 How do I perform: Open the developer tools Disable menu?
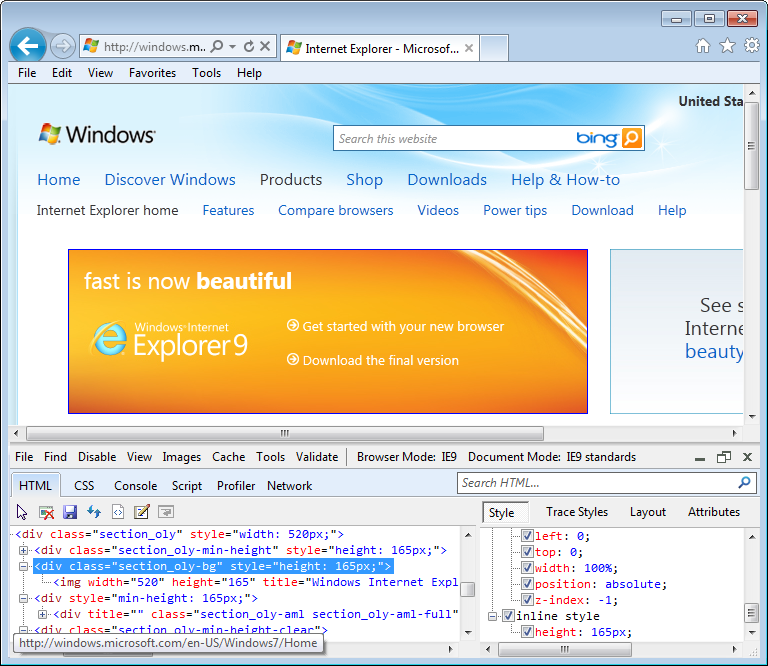(97, 457)
